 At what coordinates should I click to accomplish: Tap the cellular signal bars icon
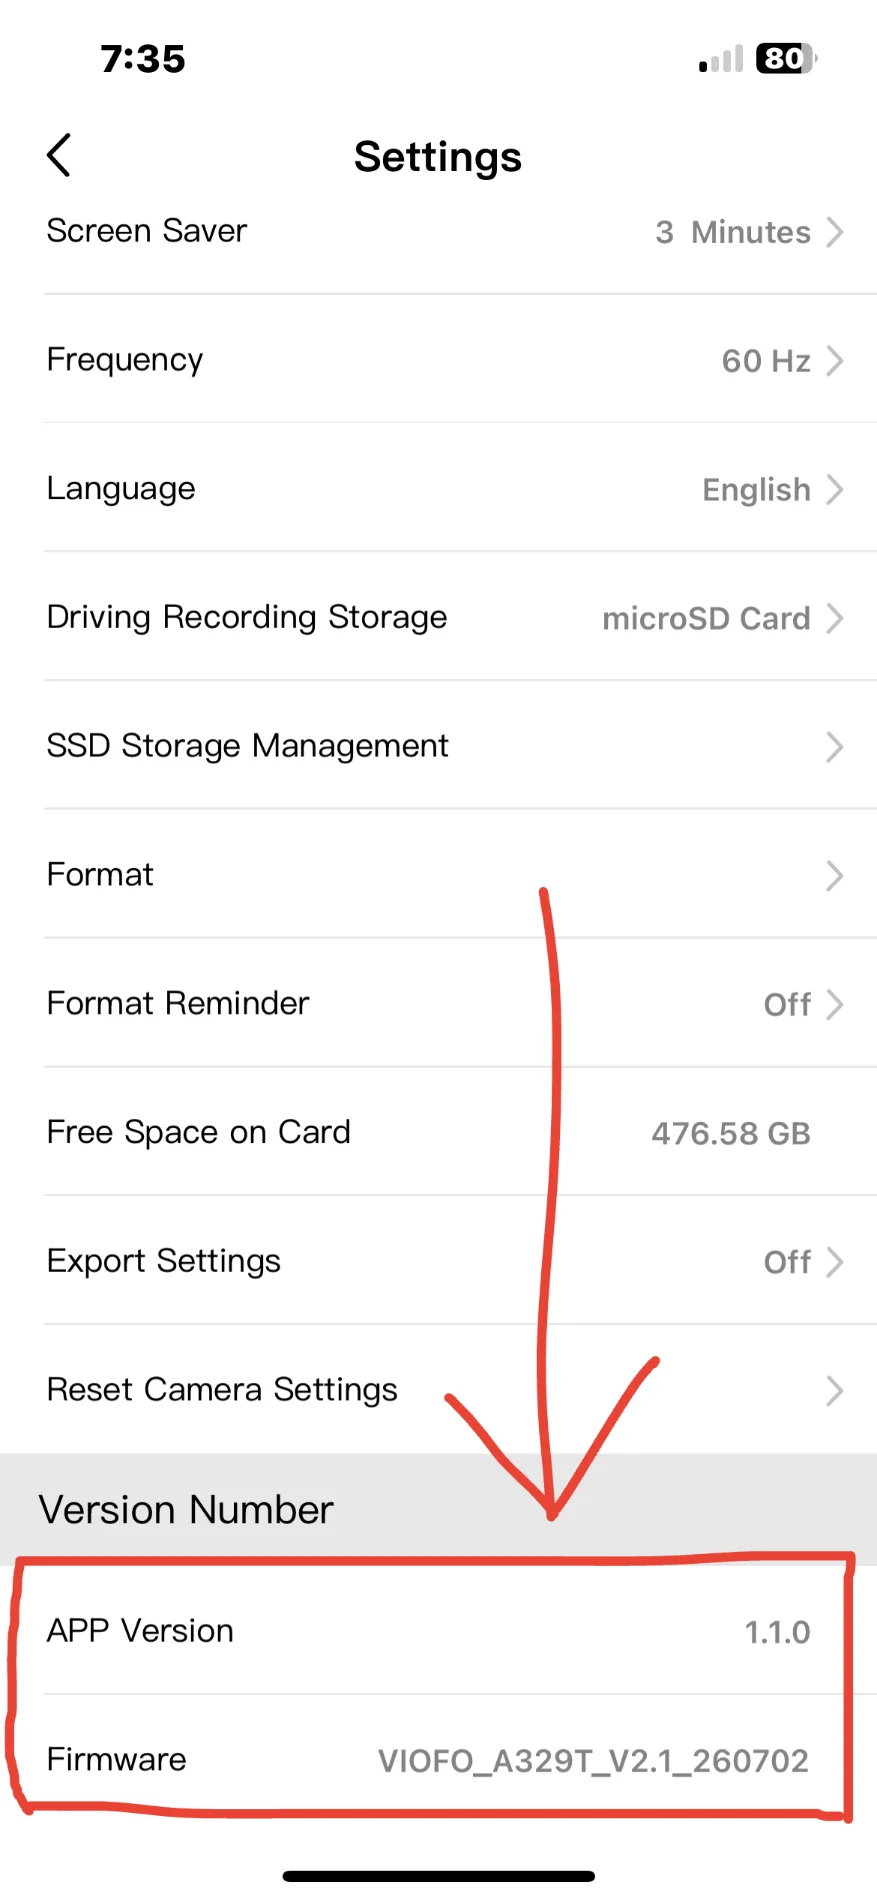click(x=721, y=60)
